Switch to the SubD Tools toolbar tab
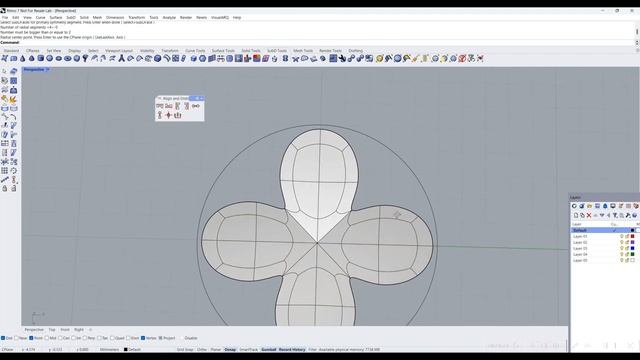The height and width of the screenshot is (360, 640). pyautogui.click(x=277, y=51)
